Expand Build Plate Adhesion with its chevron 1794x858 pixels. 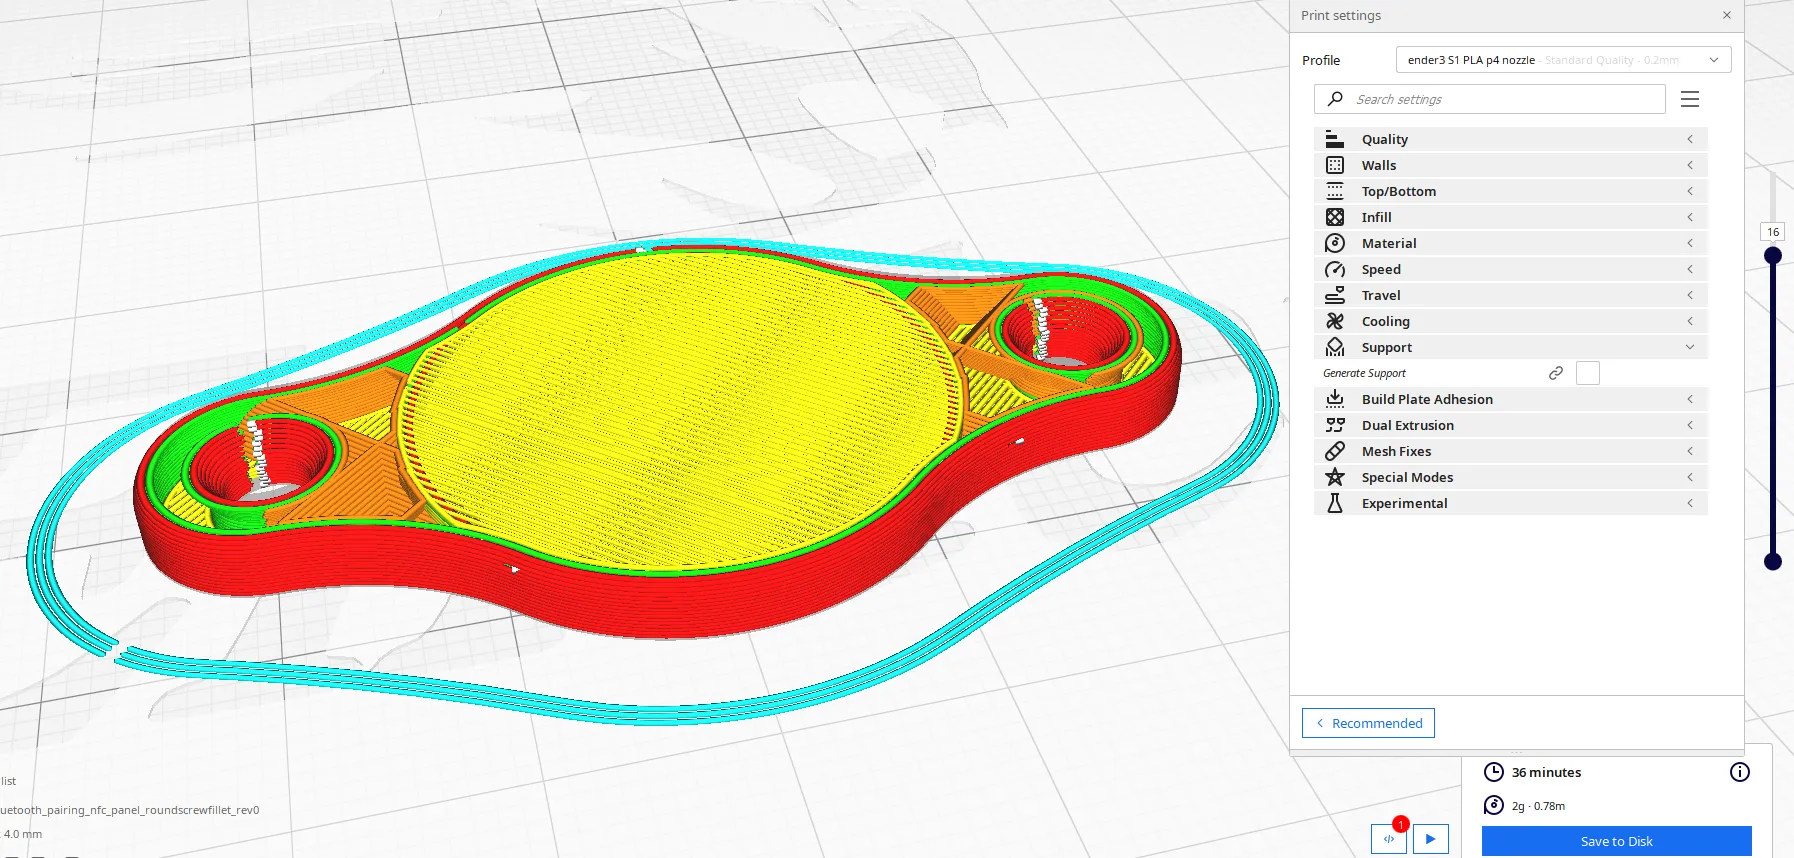pyautogui.click(x=1690, y=399)
